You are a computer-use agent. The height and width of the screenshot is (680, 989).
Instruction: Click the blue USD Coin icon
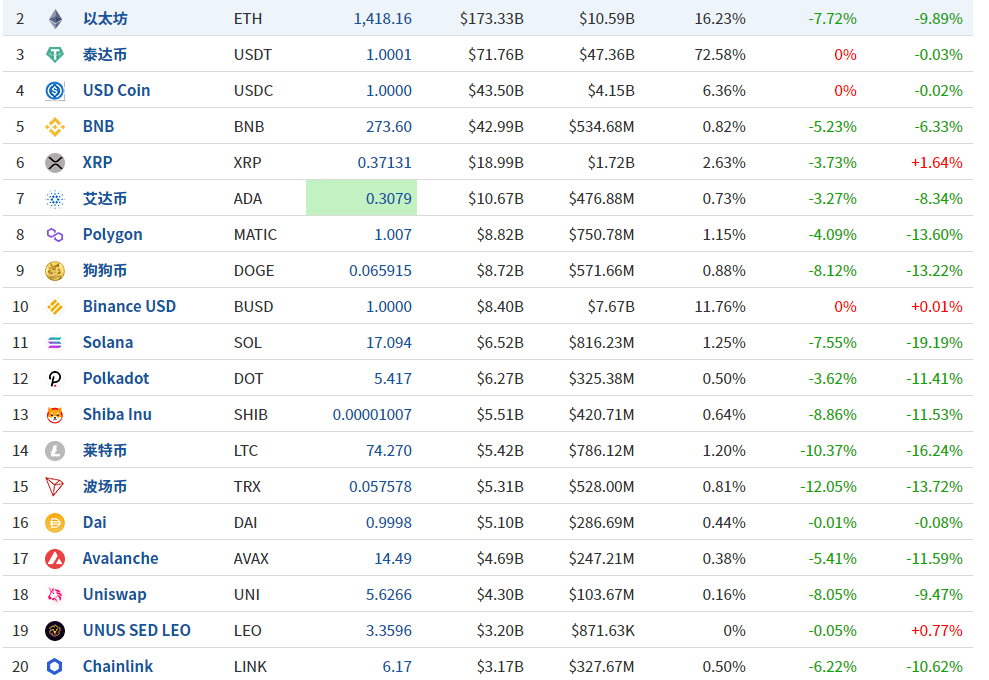coord(55,90)
